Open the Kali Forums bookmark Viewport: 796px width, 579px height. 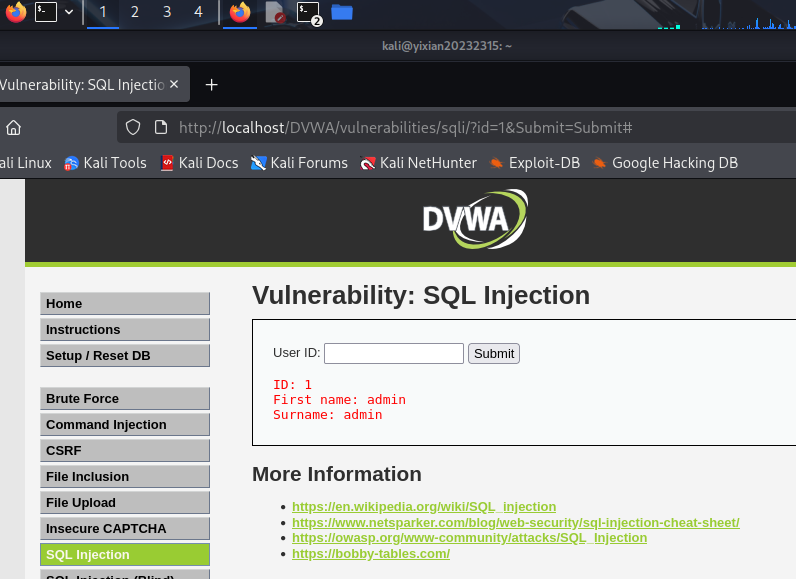[x=300, y=163]
